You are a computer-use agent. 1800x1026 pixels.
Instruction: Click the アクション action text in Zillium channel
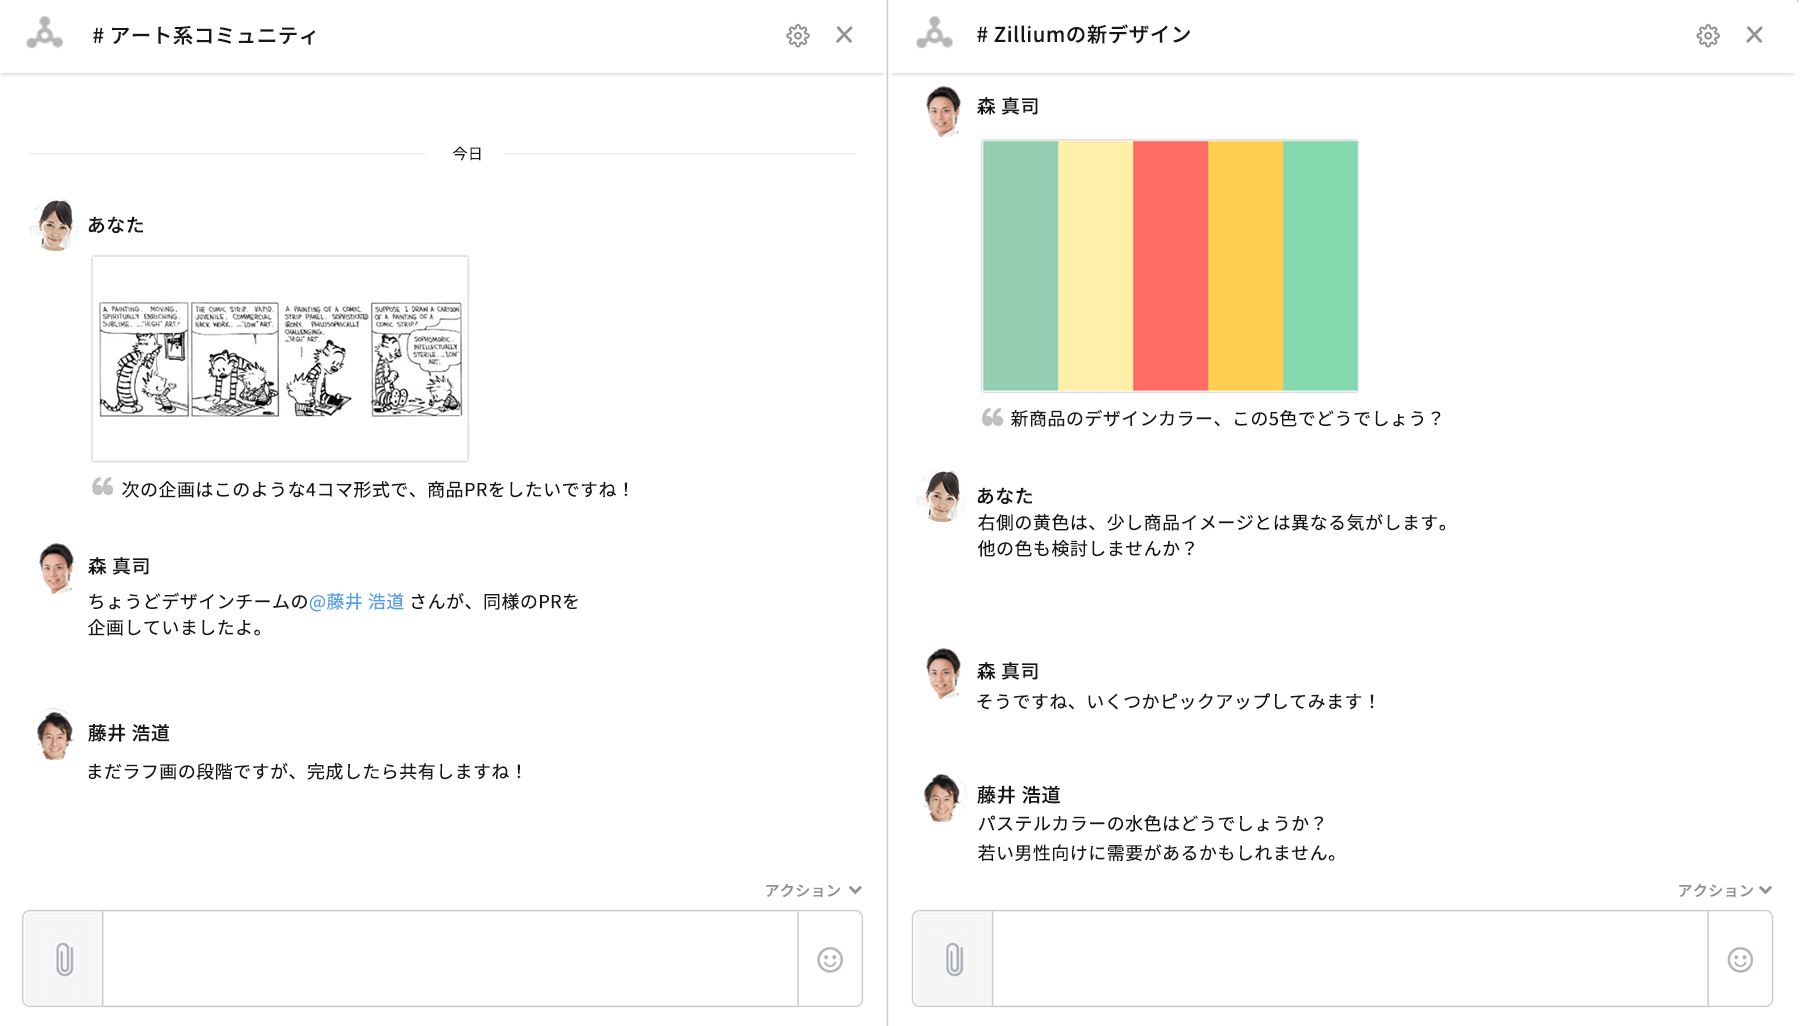pos(1714,889)
